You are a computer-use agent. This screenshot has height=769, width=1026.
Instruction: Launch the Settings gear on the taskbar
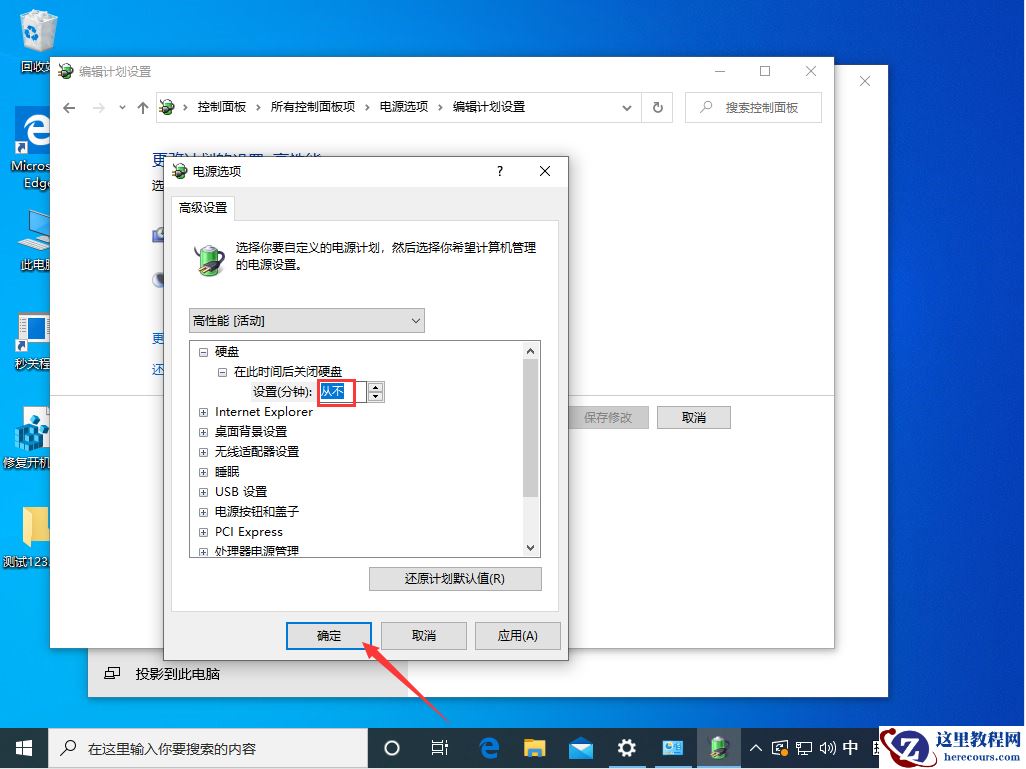pos(627,747)
